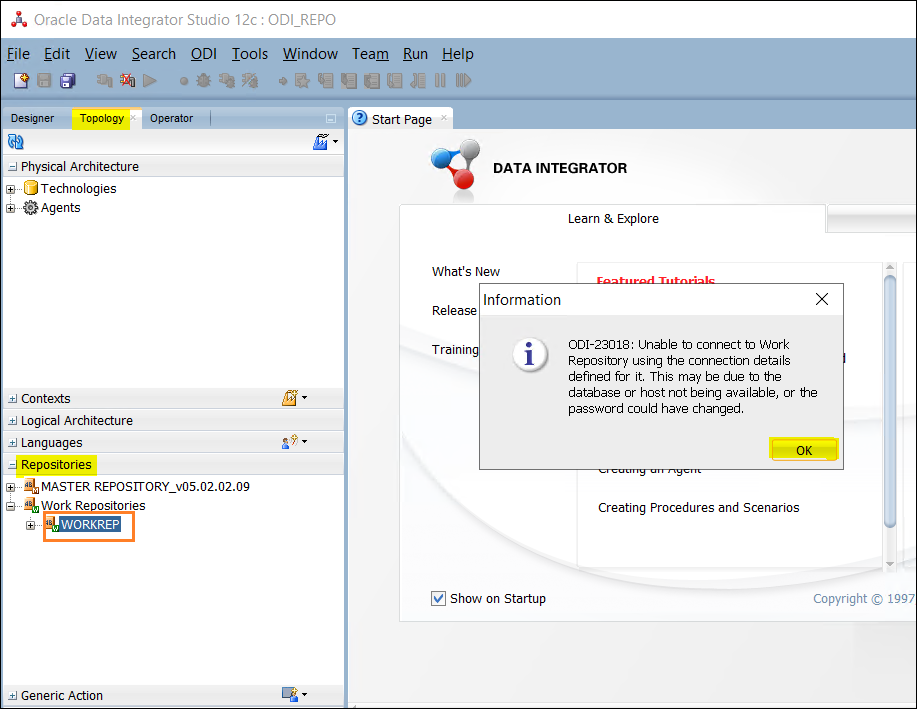Open Creating Procedures and Scenarios tutorial
This screenshot has width=917, height=709.
point(698,508)
